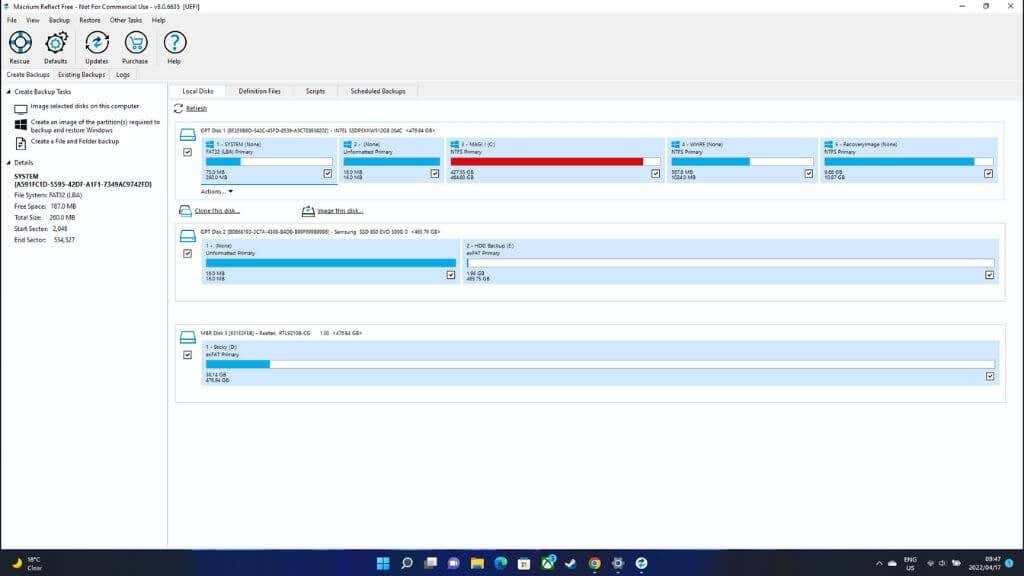Toggle the GPT Disk 1 whole-disk checkbox
The height and width of the screenshot is (576, 1024).
[x=187, y=152]
